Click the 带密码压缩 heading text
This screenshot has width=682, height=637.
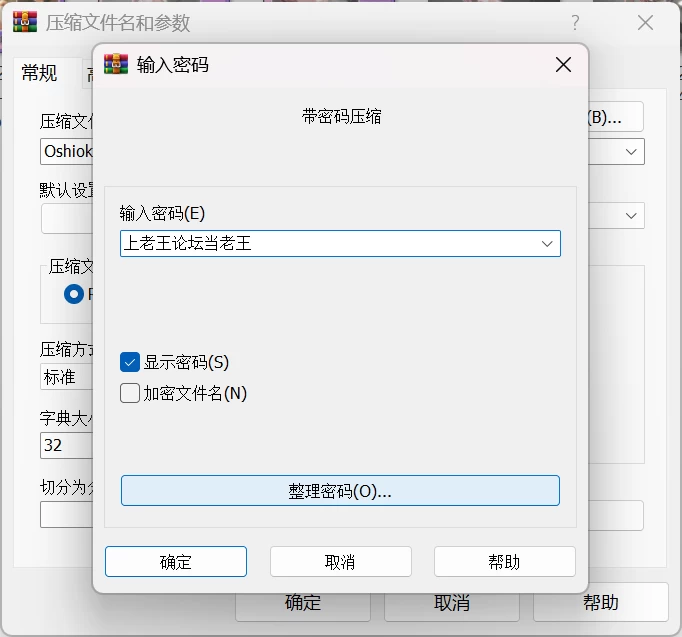tap(341, 117)
